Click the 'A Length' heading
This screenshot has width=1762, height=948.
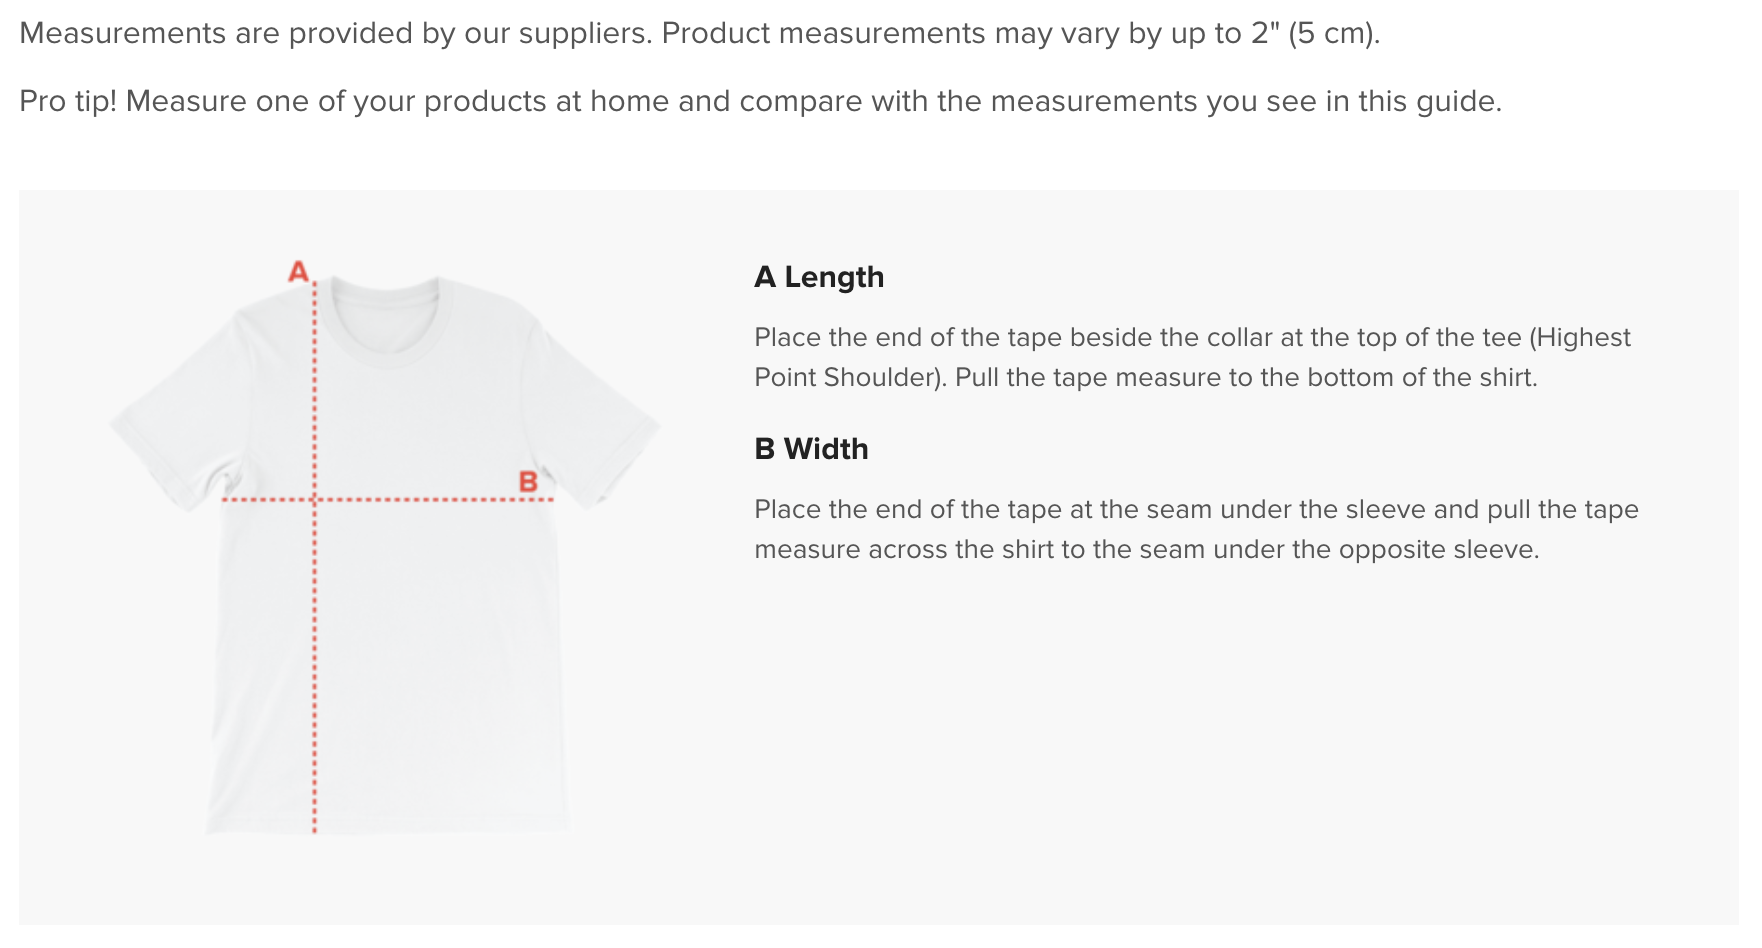(819, 277)
